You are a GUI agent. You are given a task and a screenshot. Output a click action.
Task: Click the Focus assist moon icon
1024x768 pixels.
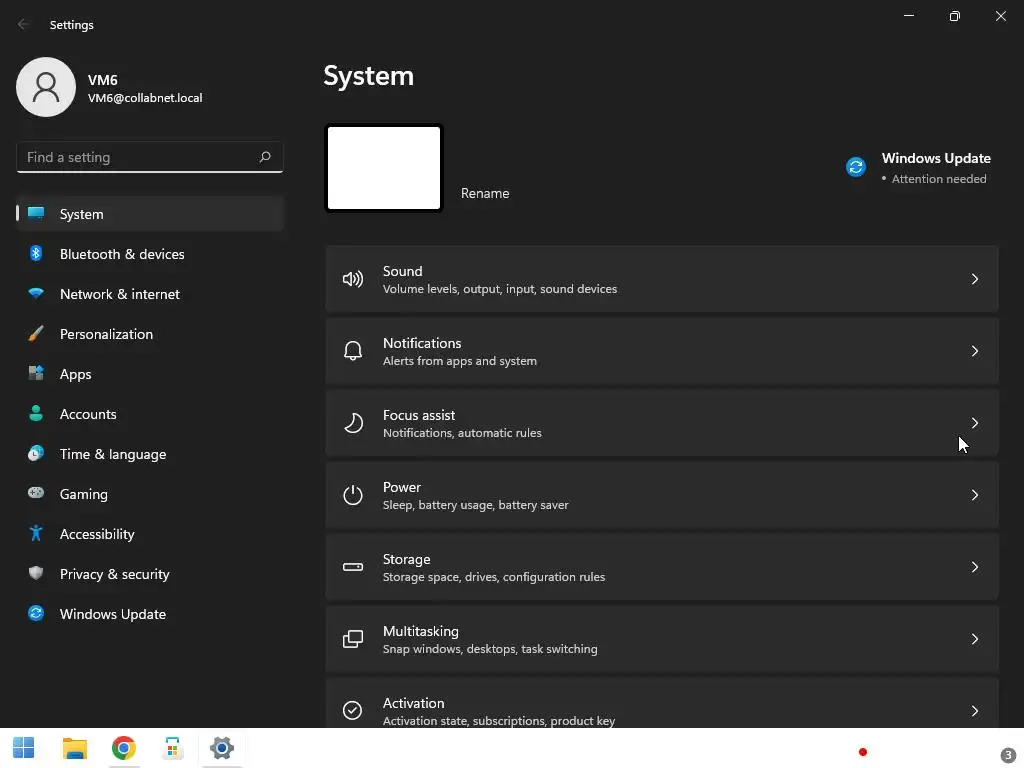[353, 423]
